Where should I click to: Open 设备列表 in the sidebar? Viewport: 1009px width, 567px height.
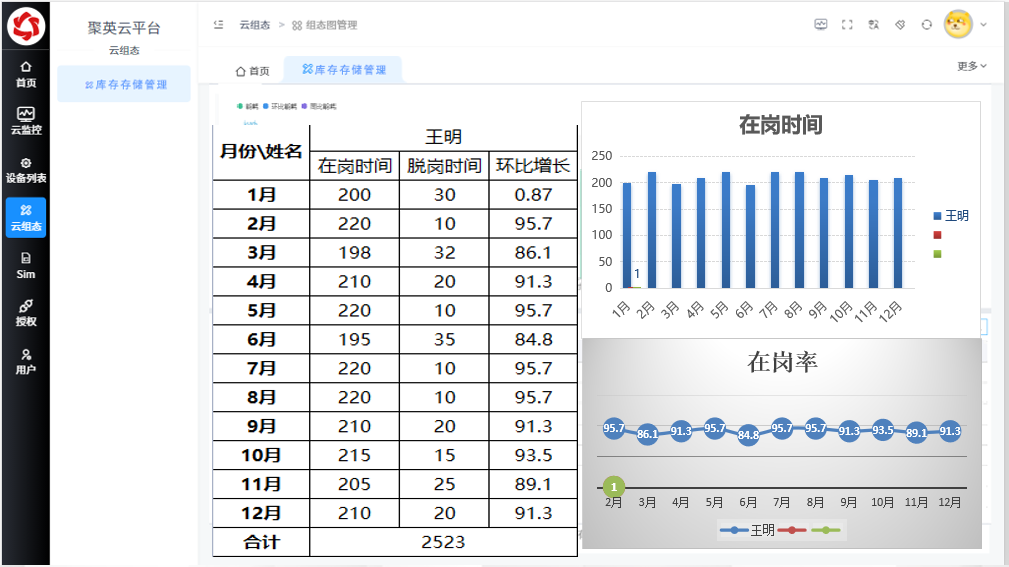coord(26,169)
